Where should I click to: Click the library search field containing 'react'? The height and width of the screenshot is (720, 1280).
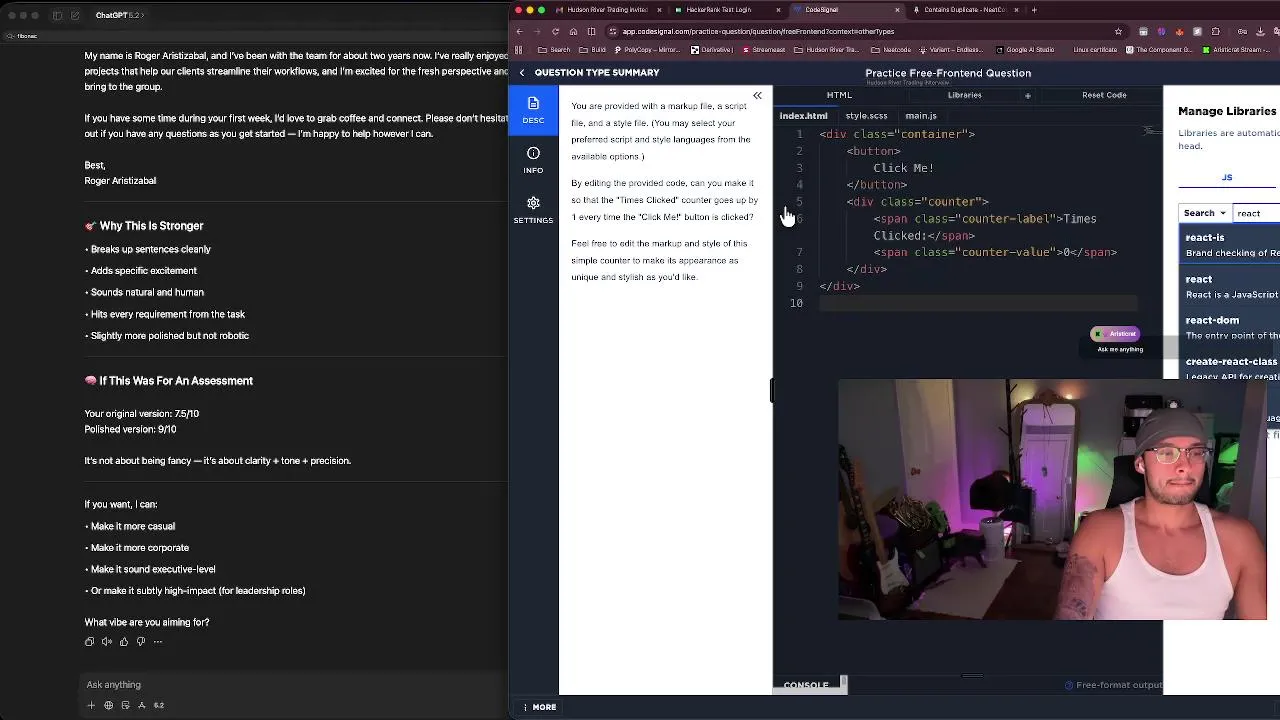1257,213
